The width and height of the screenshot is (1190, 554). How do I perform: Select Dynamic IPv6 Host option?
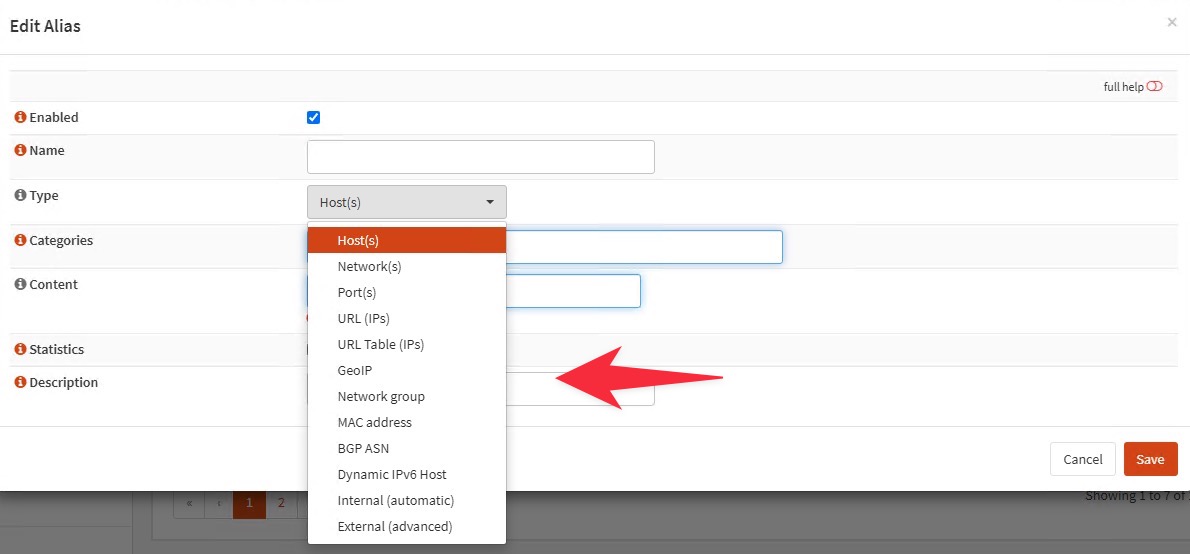407,474
